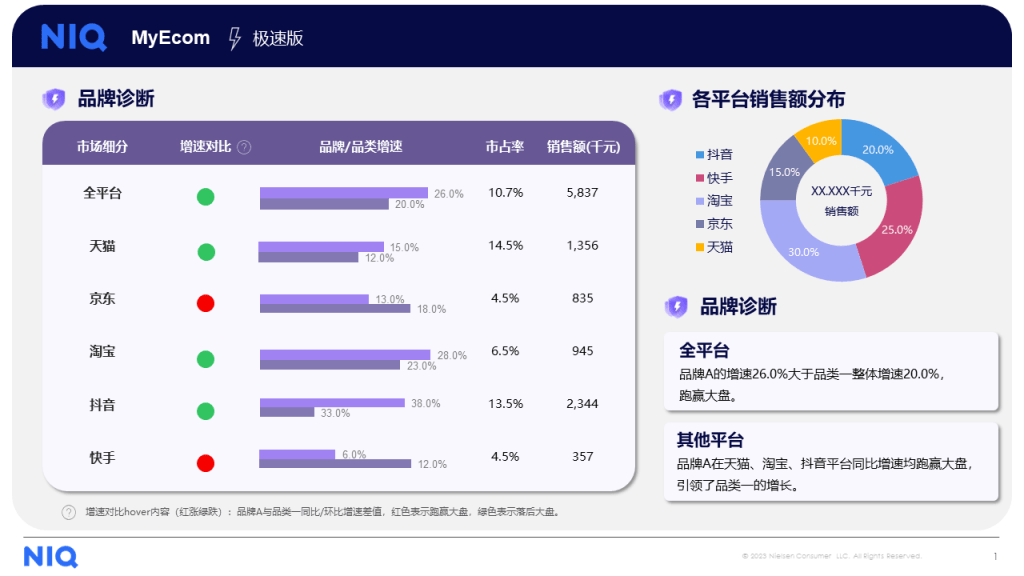Click the 15.0% gray-purple donut segment
1024x576 pixels.
(x=782, y=172)
